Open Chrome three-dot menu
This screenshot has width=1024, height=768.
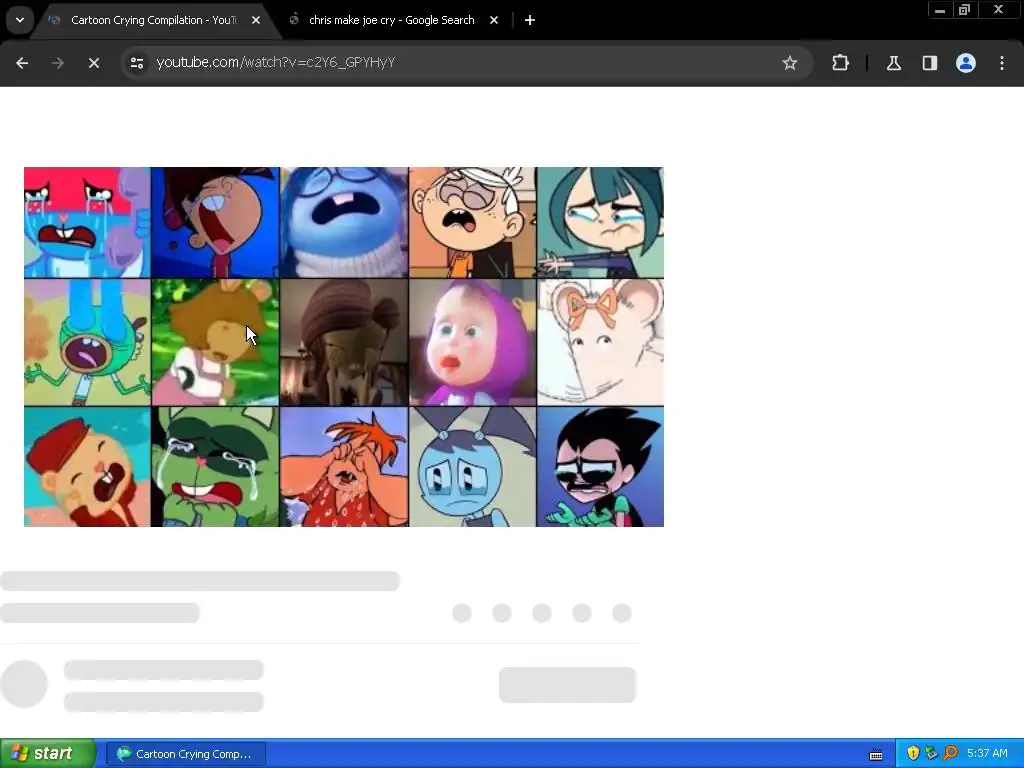(x=1002, y=63)
